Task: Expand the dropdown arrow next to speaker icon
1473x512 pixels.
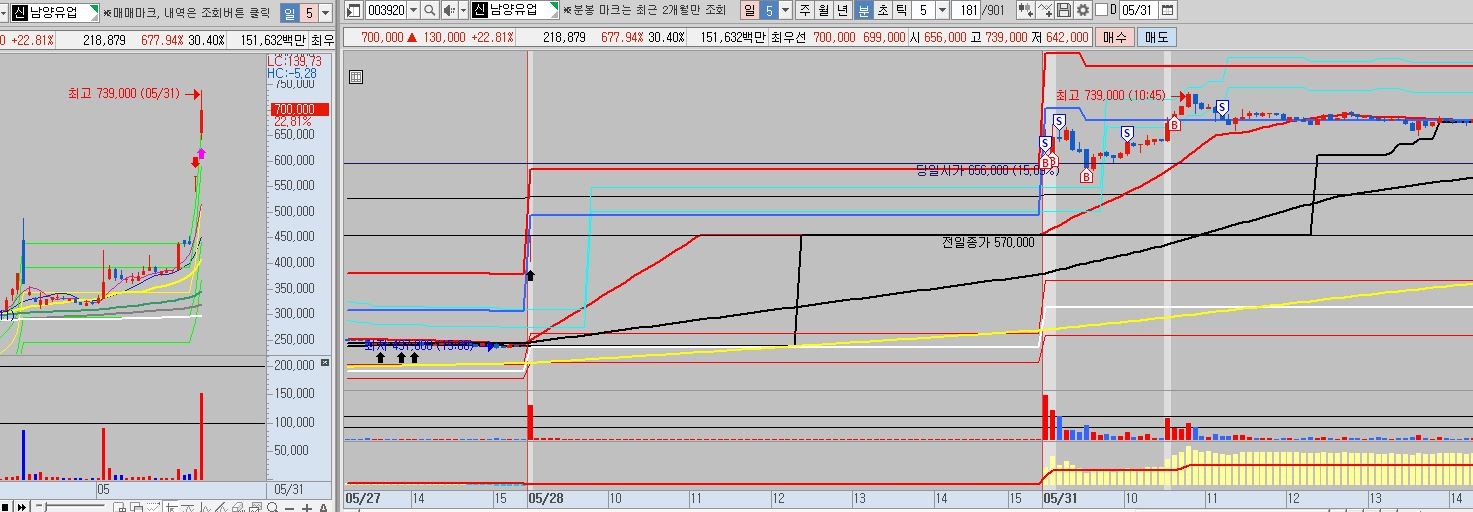Action: click(463, 10)
